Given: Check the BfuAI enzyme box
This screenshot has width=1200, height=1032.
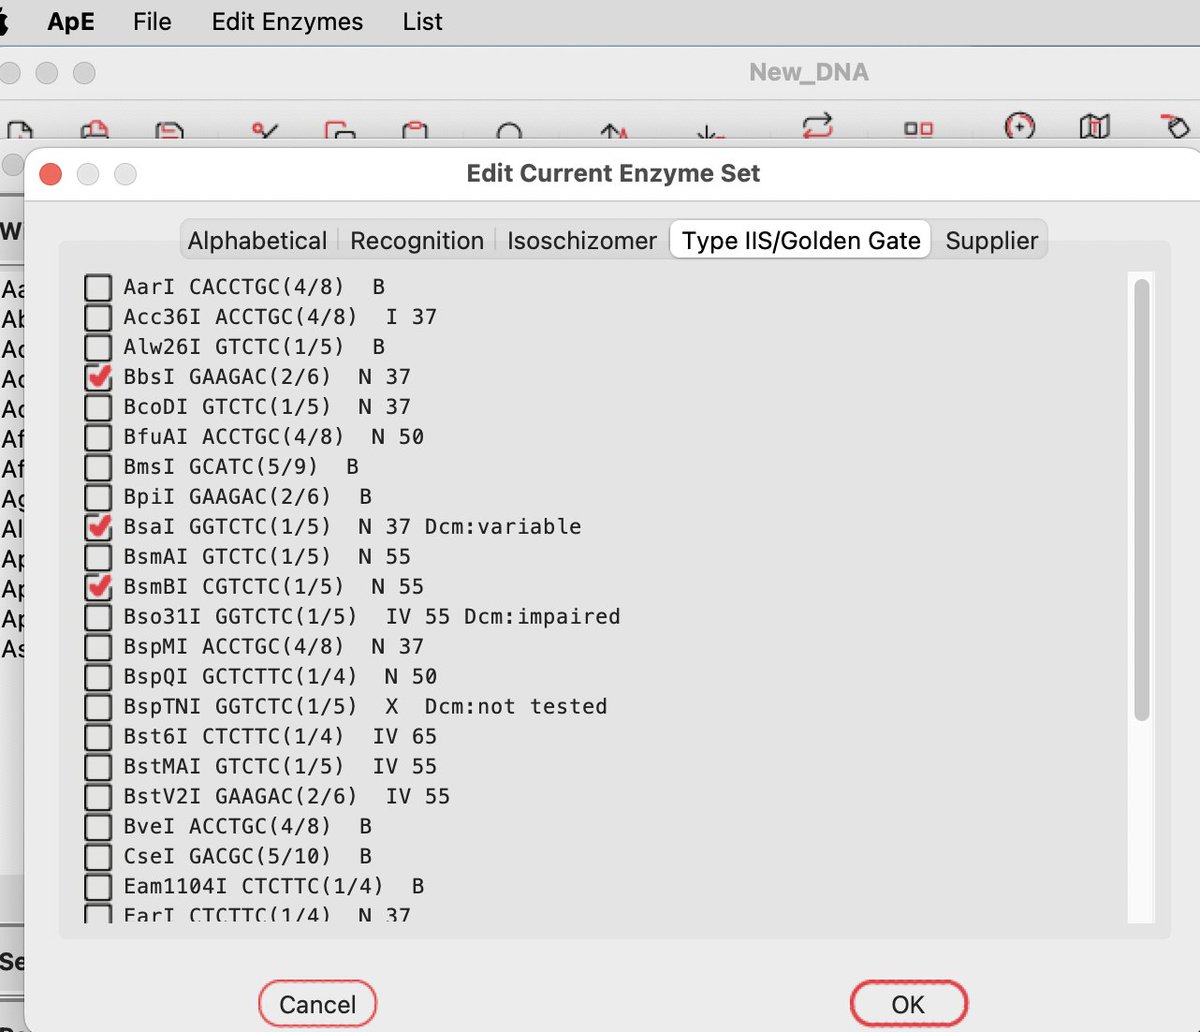Looking at the screenshot, I should [98, 438].
